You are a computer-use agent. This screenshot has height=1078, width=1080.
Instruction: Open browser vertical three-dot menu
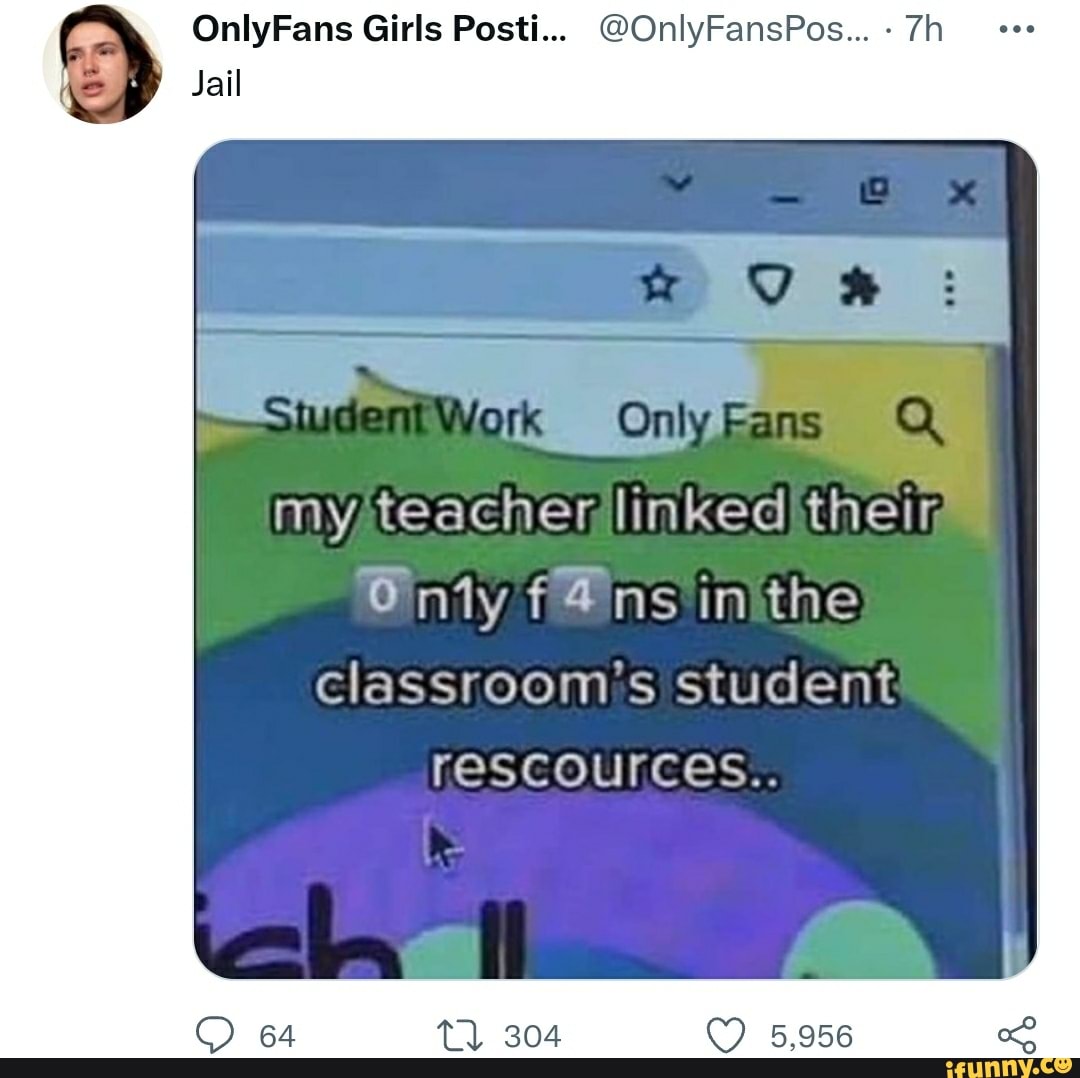(949, 288)
